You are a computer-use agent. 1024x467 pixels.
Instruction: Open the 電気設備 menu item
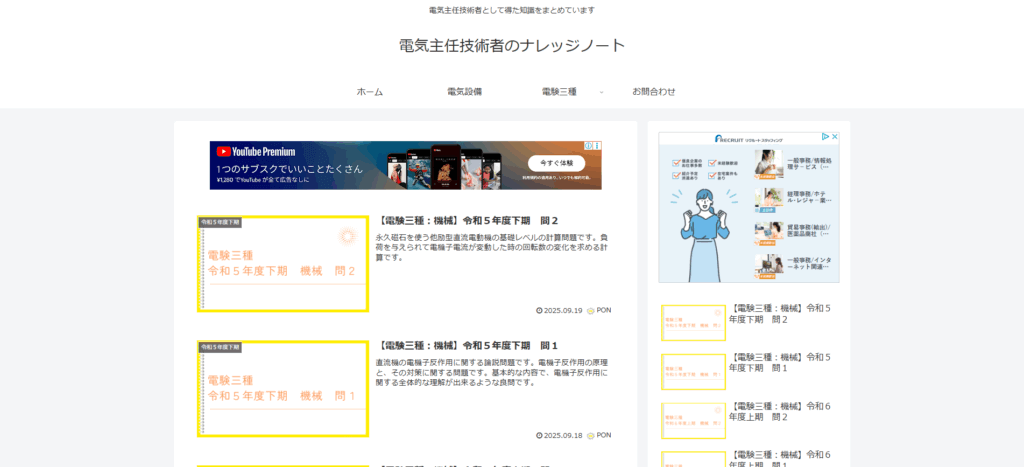pos(464,92)
